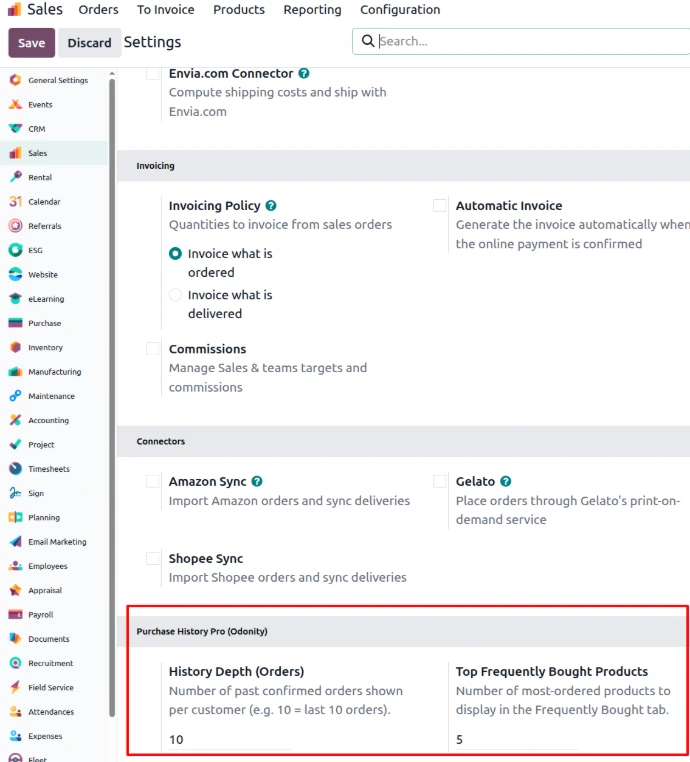Click the search magnifier icon

point(368,41)
